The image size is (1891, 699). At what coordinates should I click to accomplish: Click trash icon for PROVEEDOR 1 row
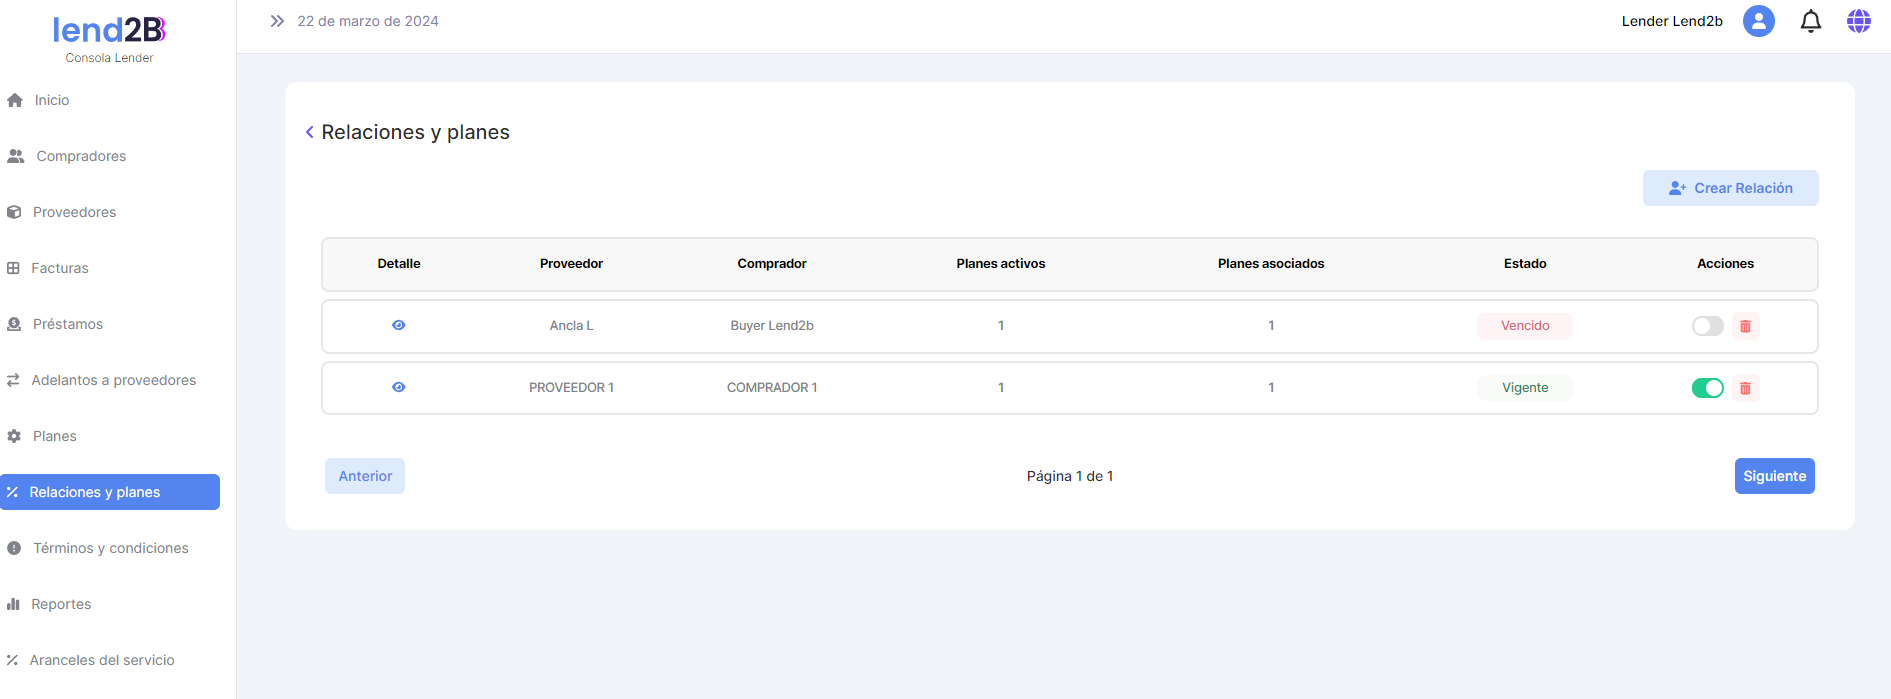click(x=1745, y=388)
